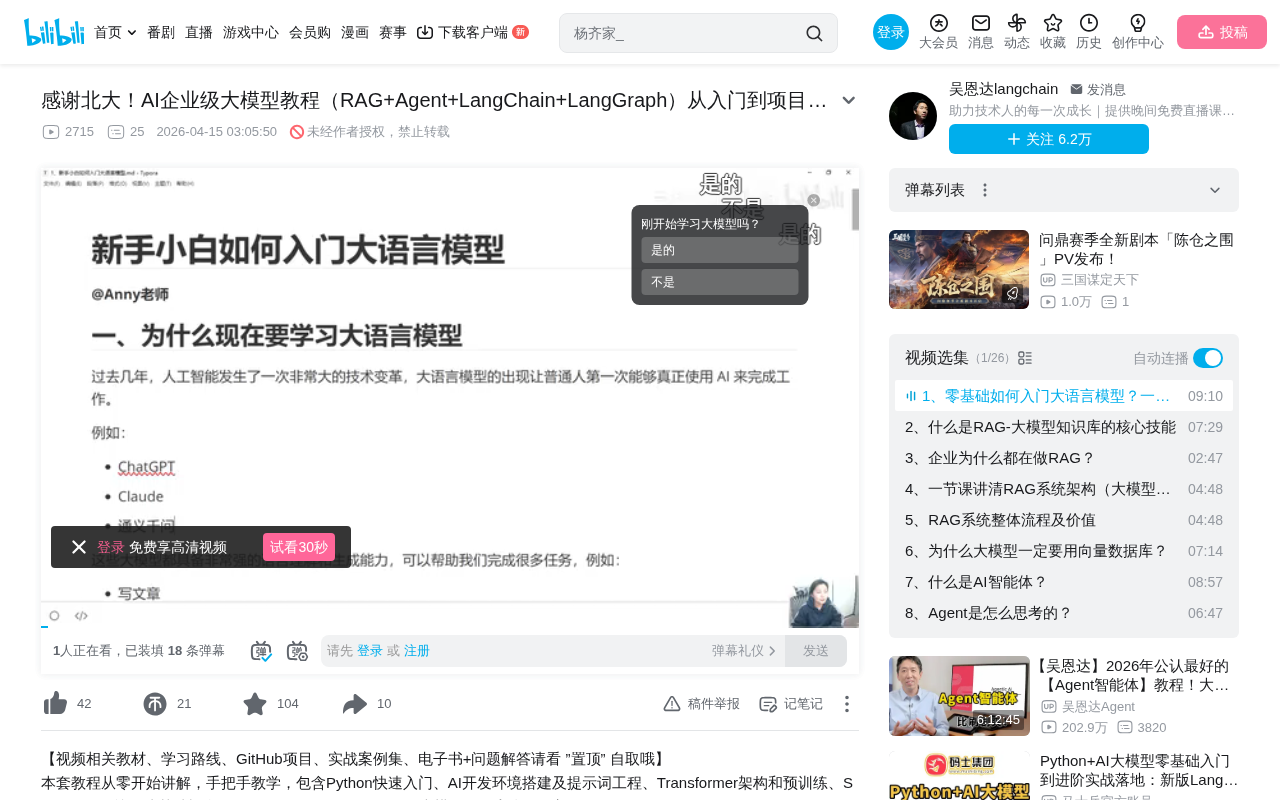Play episode 7 什么是AI智能体
The image size is (1280, 800).
[x=1064, y=582]
